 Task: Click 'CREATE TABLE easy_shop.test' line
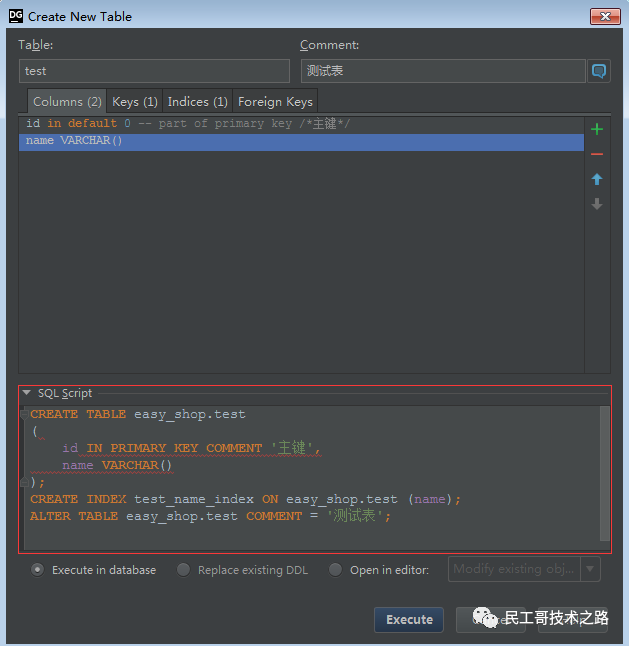138,414
